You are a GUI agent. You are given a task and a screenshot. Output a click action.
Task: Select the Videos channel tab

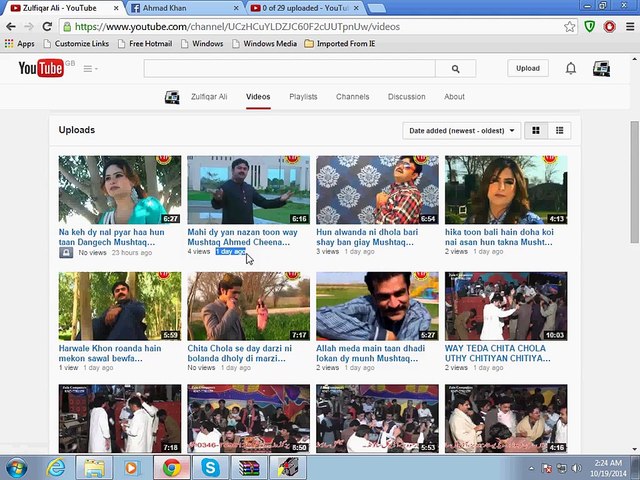pos(258,97)
